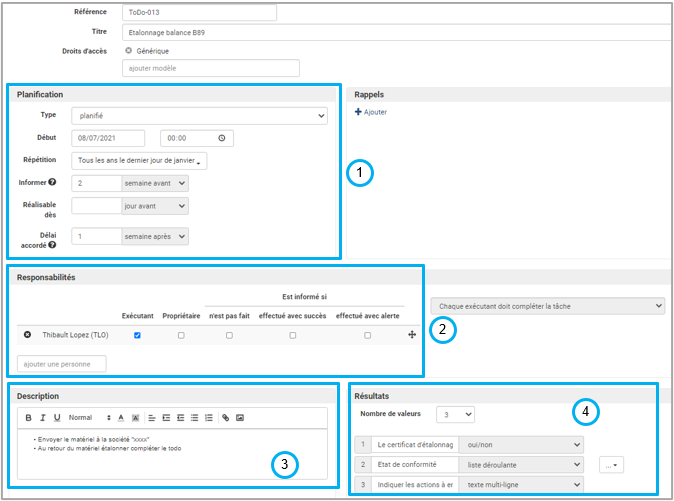Click the underline formatting icon
This screenshot has height=501, width=674.
(x=57, y=417)
